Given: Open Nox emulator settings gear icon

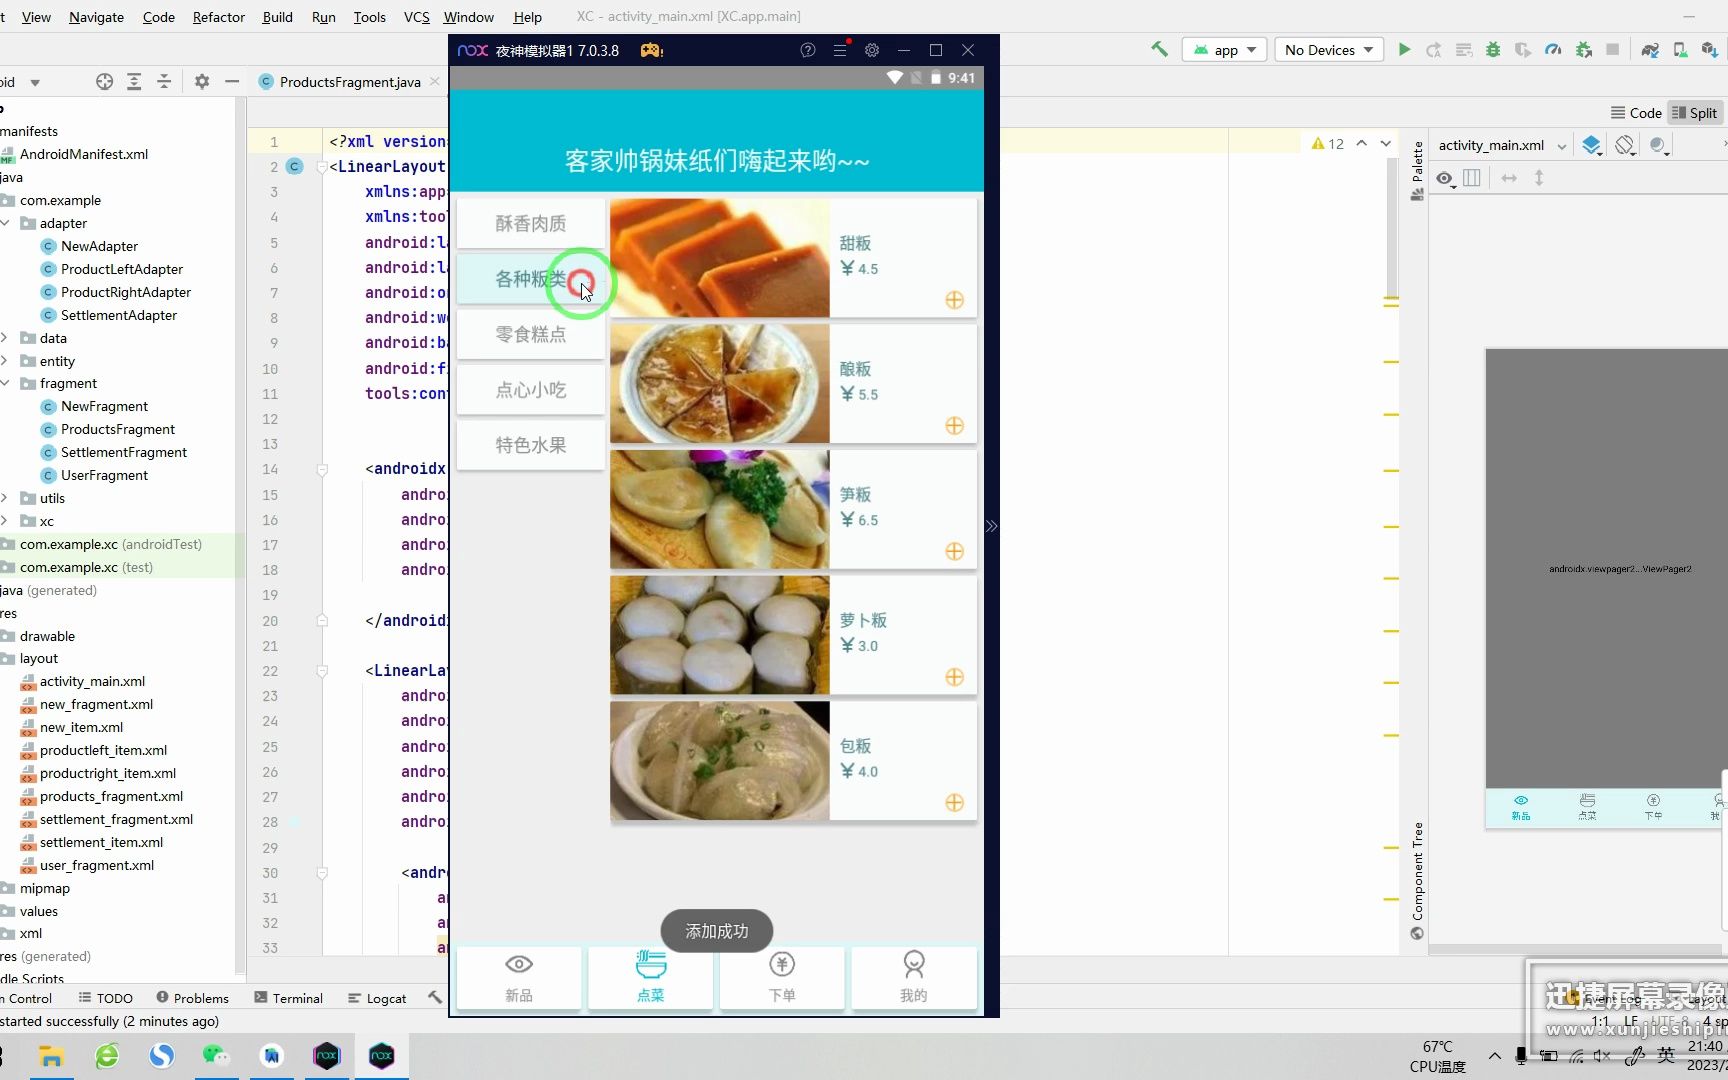Looking at the screenshot, I should pyautogui.click(x=872, y=50).
